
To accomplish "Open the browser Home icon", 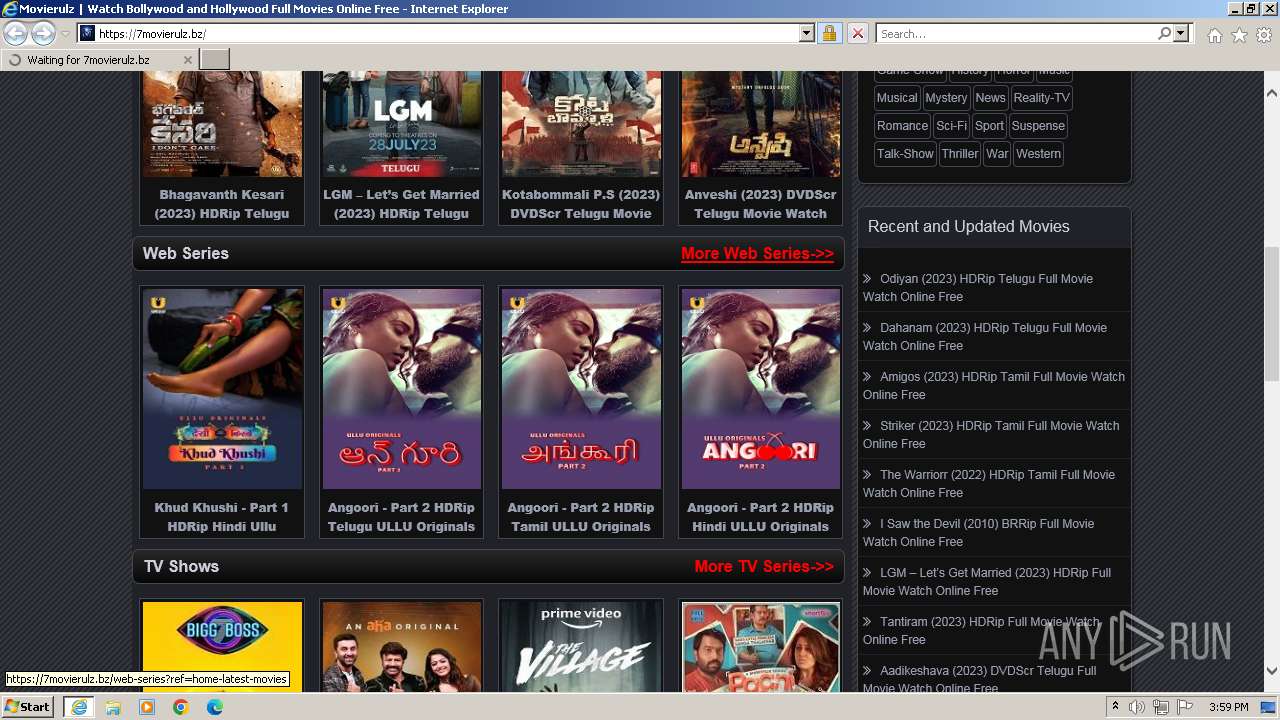I will point(1214,35).
